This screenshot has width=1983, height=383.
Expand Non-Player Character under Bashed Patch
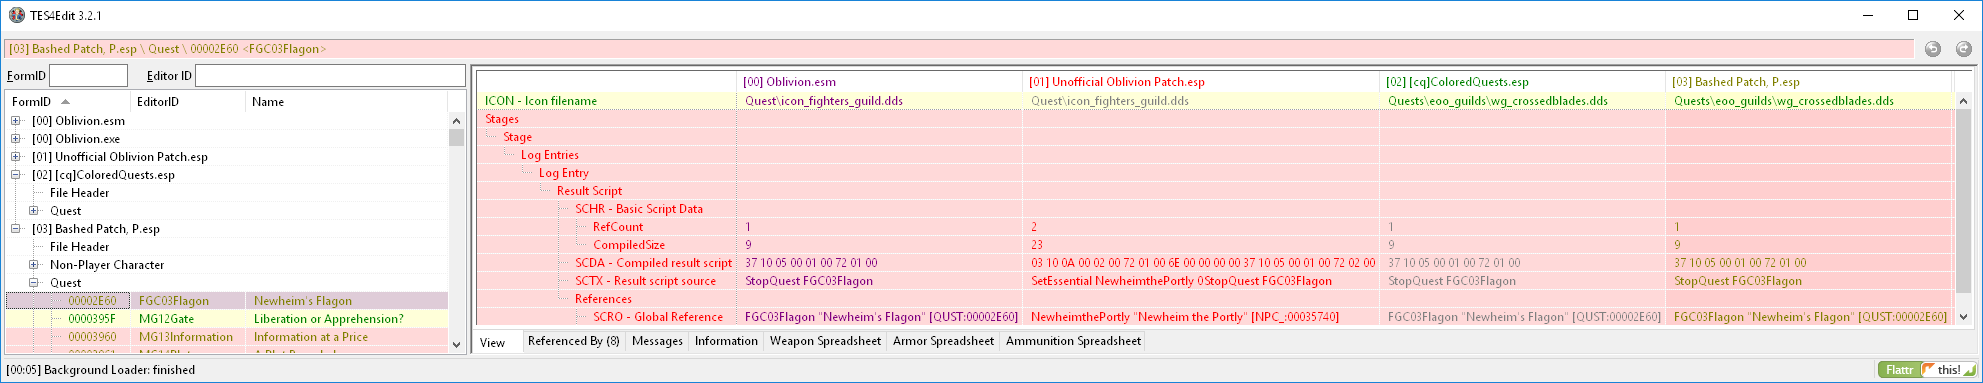click(34, 265)
